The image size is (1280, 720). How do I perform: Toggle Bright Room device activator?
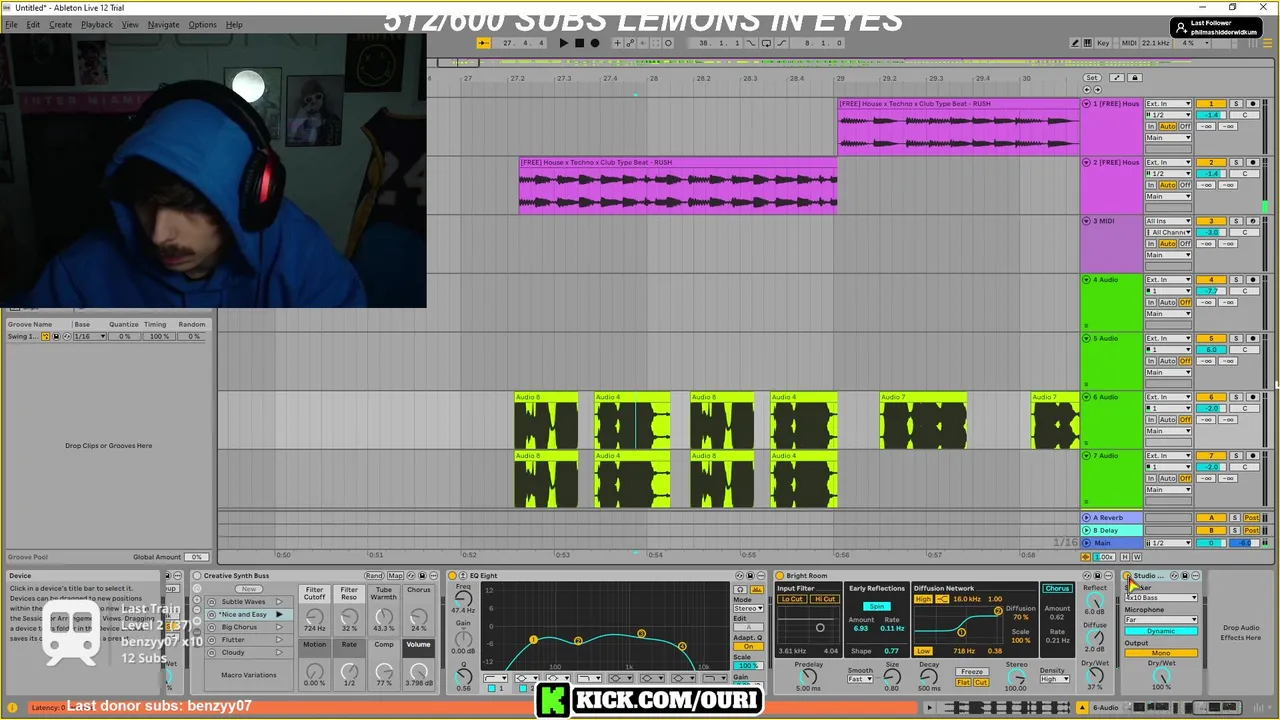point(780,576)
